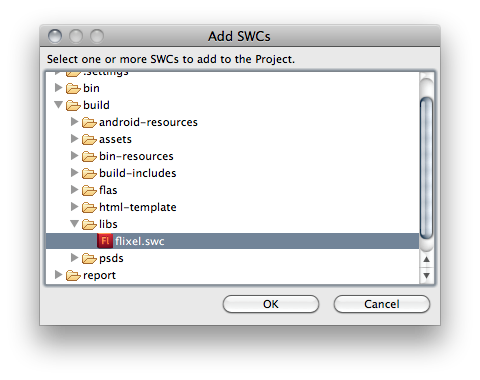Collapse the libs folder triangle
Viewport: 480px width, 380px height.
pyautogui.click(x=74, y=224)
